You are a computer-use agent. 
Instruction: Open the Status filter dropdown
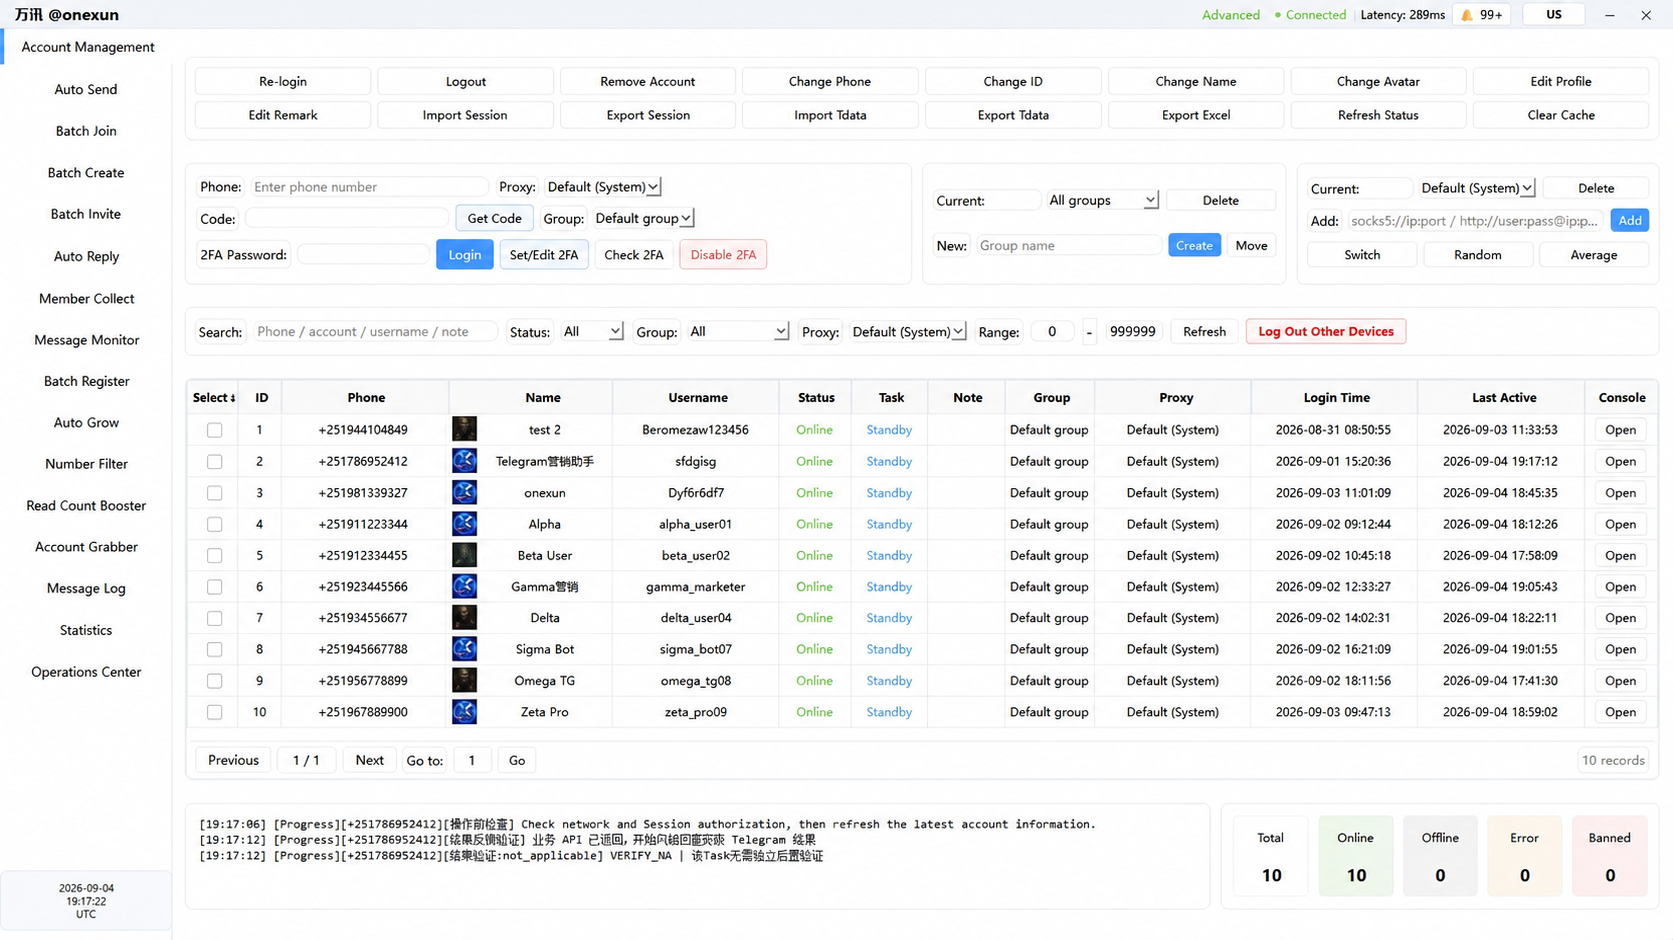click(592, 332)
